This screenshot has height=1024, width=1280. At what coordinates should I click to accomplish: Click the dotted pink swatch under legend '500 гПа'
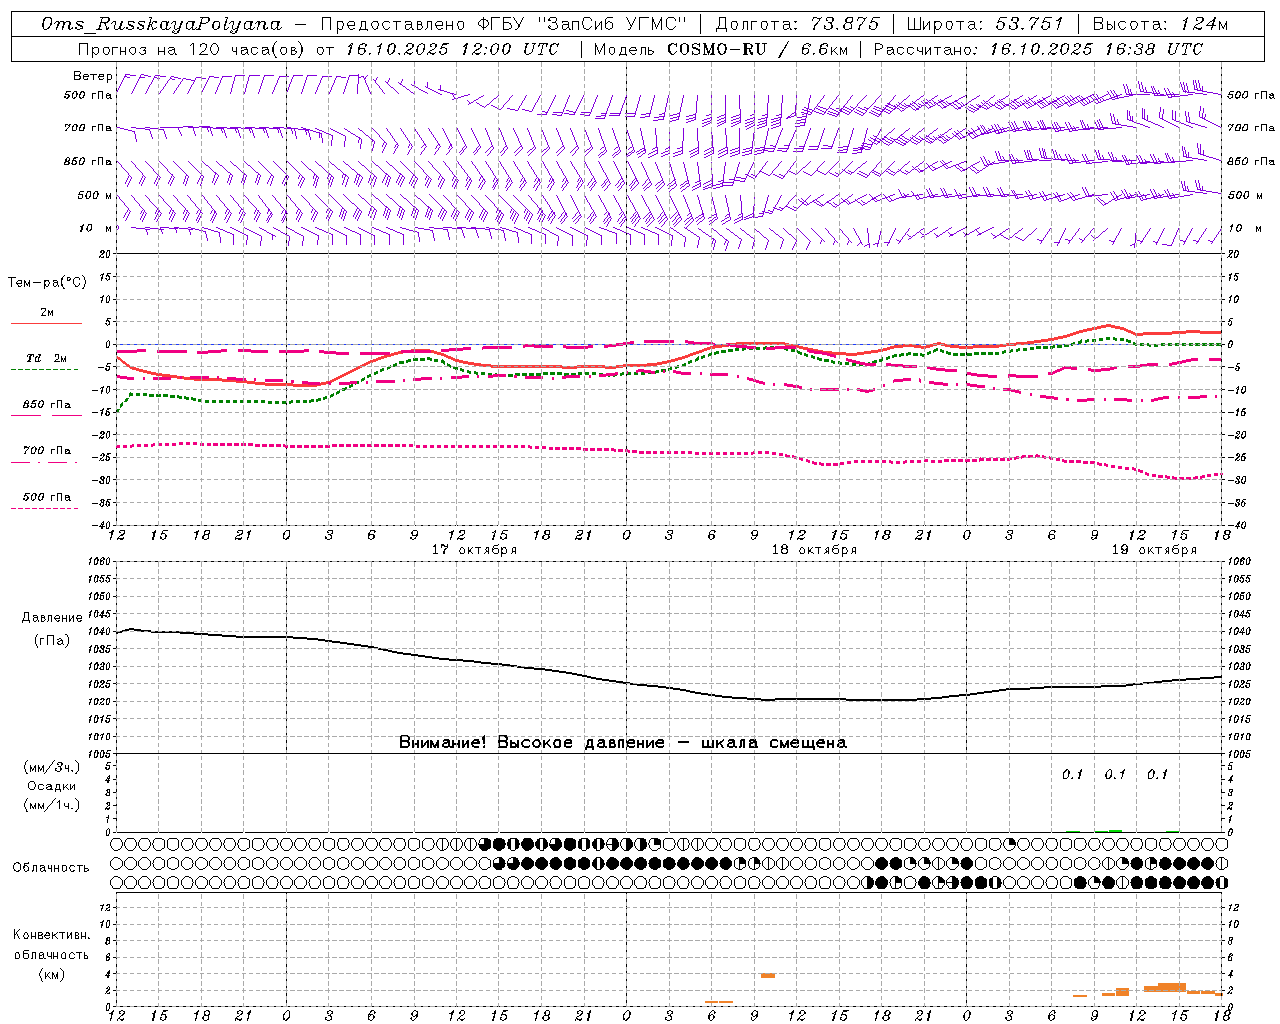tap(44, 508)
